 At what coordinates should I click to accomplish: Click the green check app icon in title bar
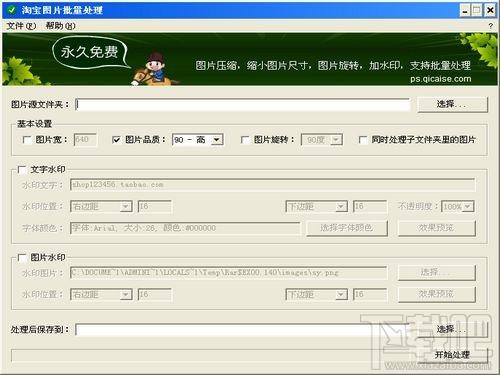[12, 10]
